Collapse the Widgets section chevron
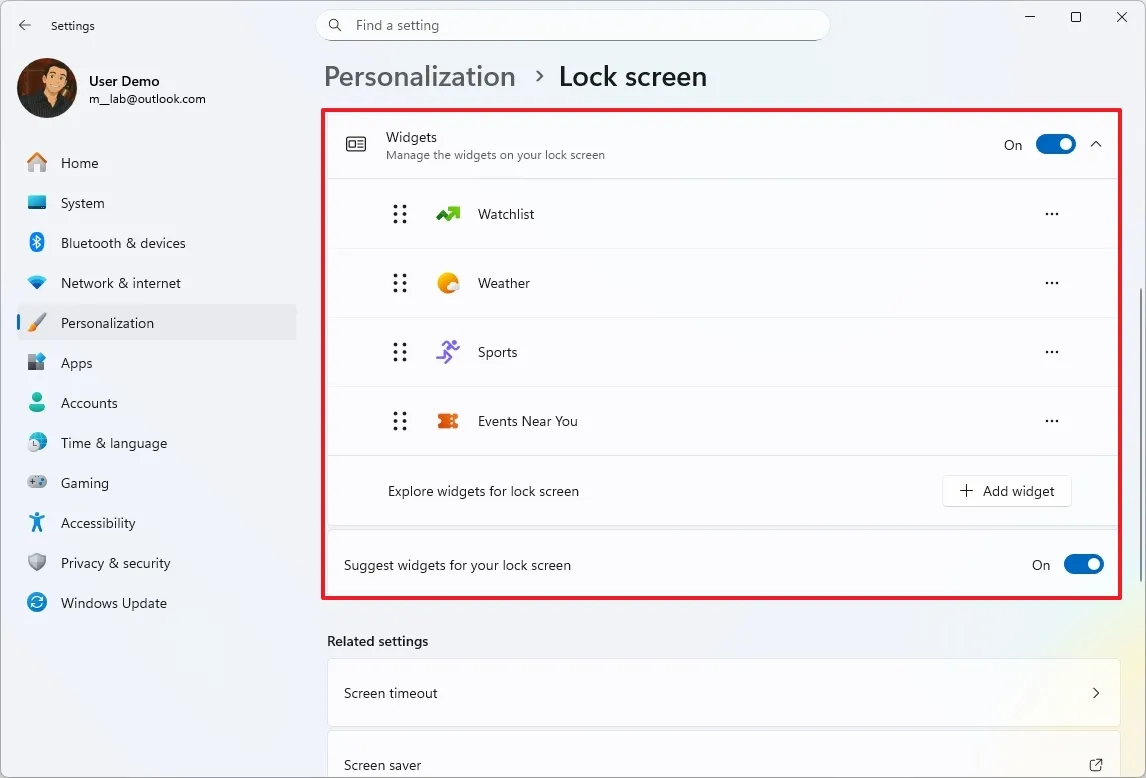1146x778 pixels. pyautogui.click(x=1095, y=144)
